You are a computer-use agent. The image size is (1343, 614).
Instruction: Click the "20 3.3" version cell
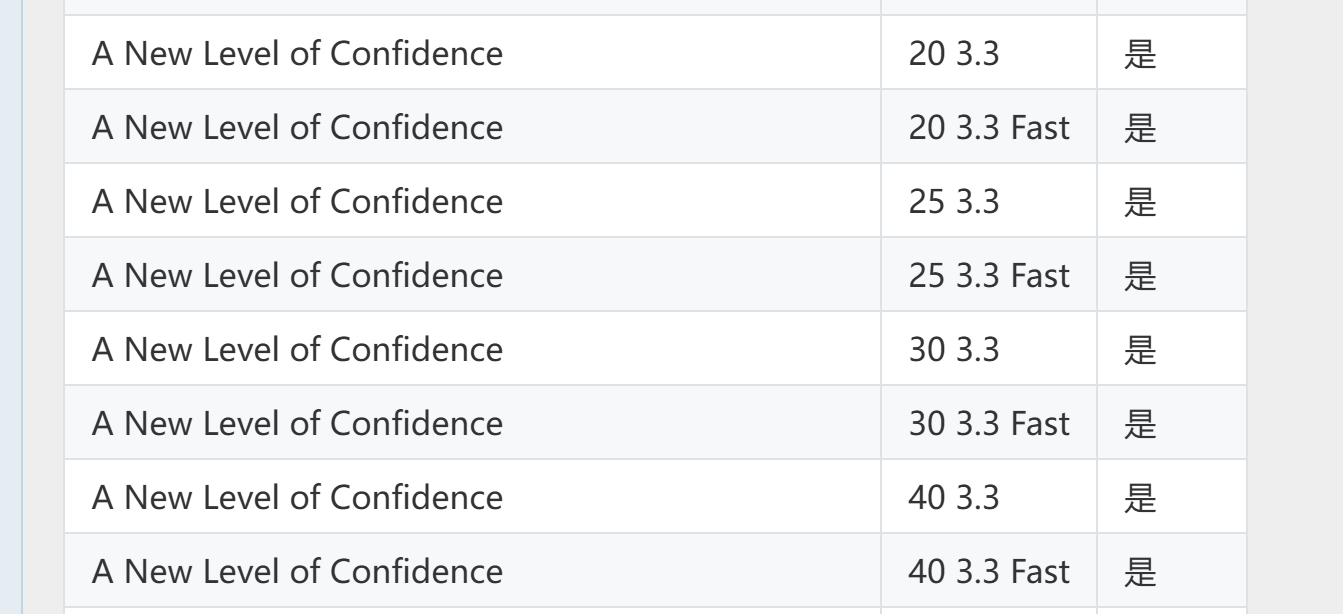[x=989, y=53]
